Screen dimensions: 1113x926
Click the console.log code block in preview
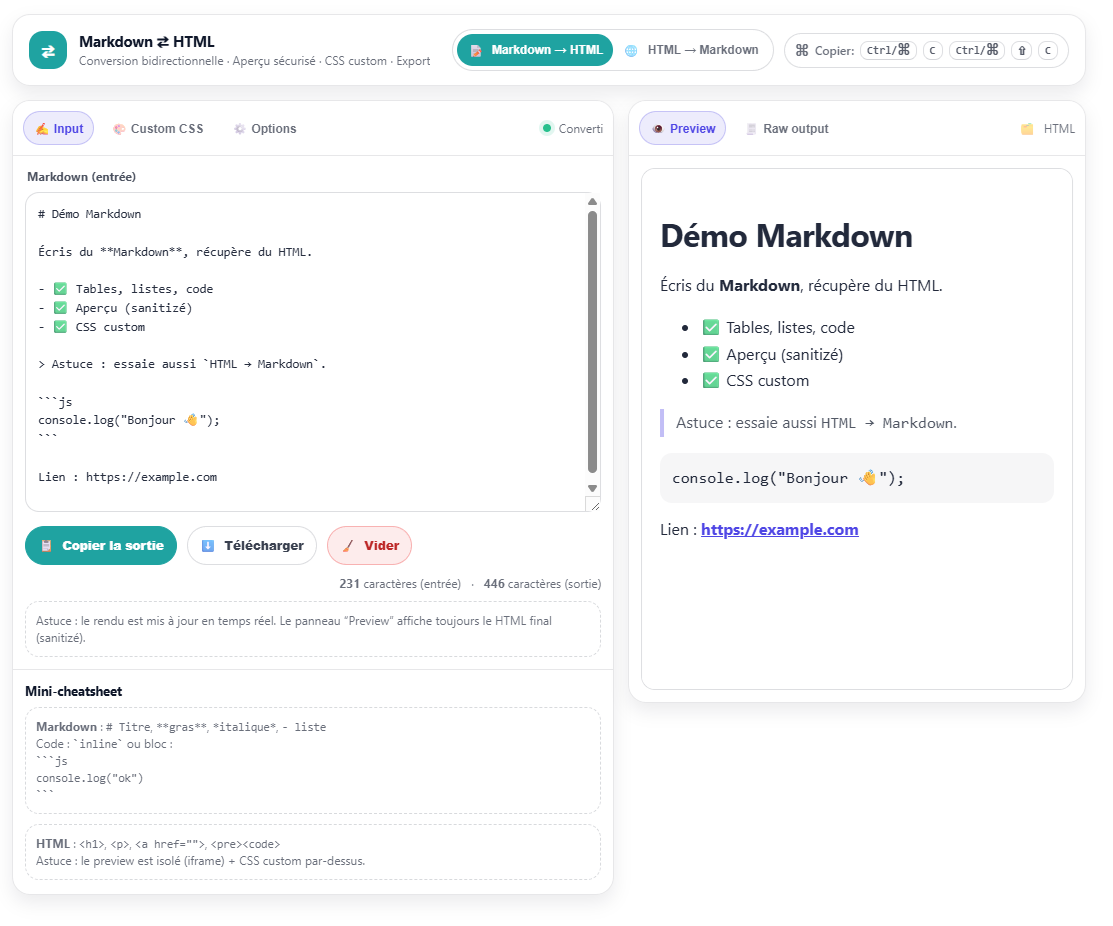coord(857,478)
